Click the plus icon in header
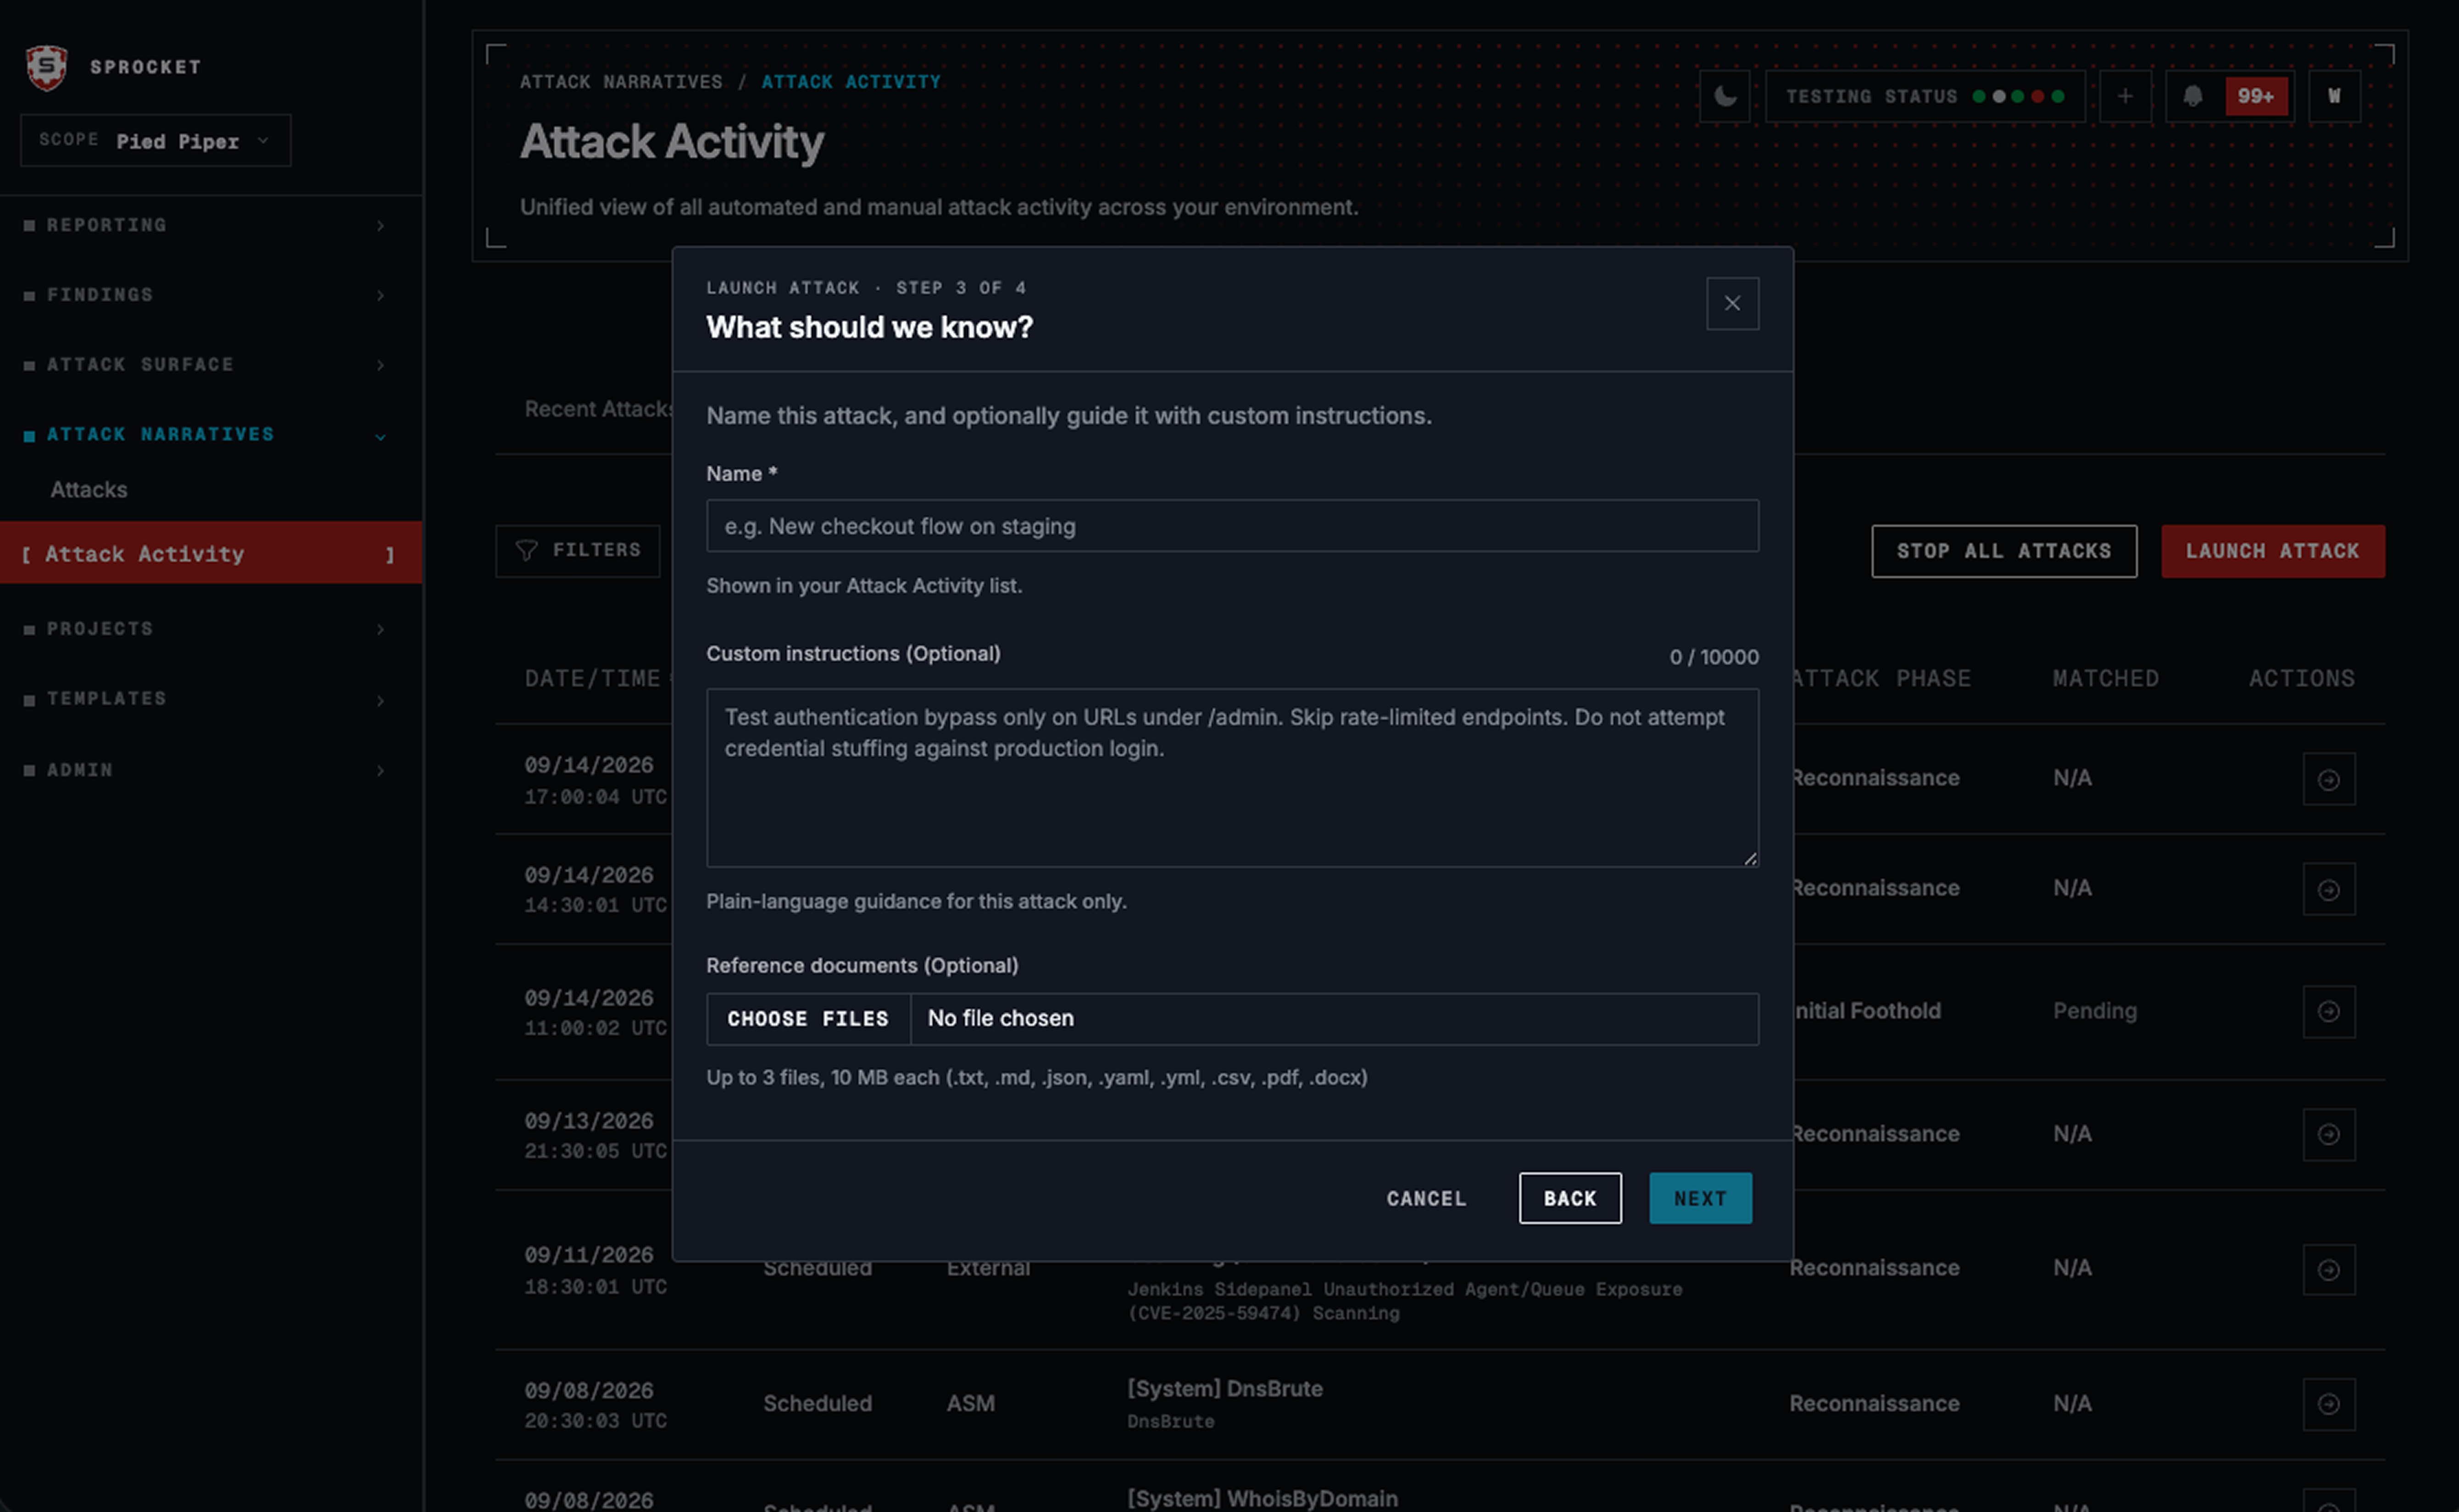 point(2125,96)
